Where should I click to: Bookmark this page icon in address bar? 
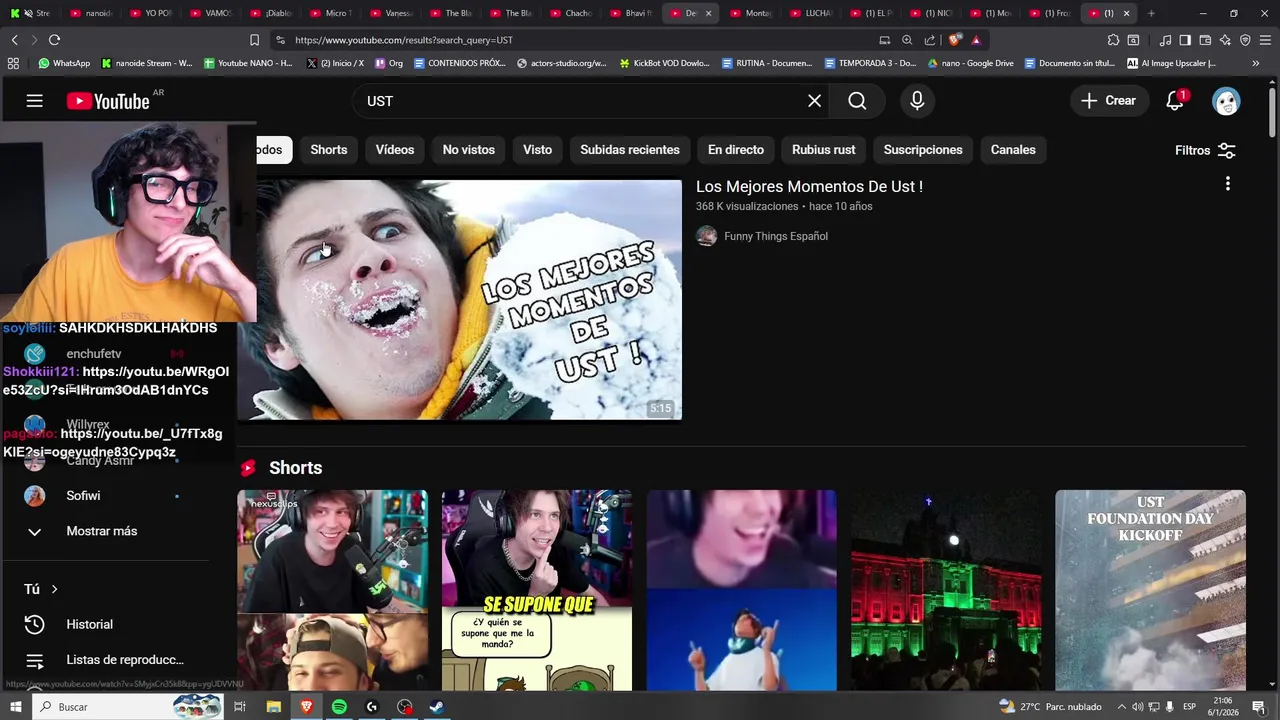(x=254, y=40)
